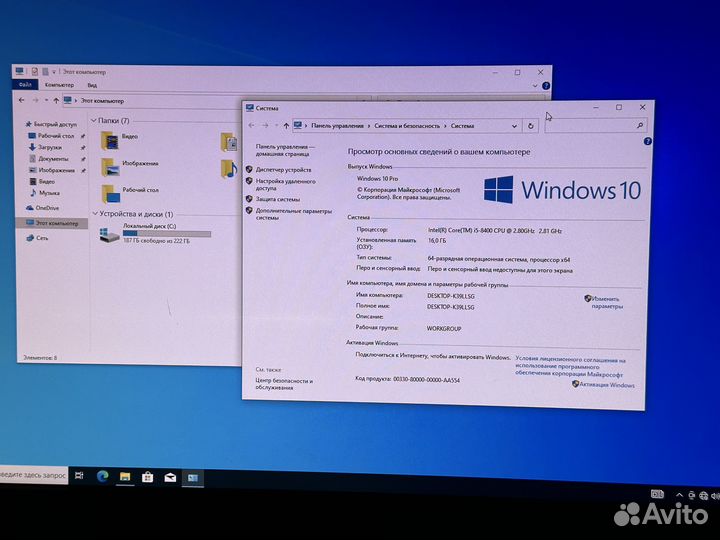Open Центр безопасности и обслуживания link
The image size is (720, 540).
coord(284,384)
